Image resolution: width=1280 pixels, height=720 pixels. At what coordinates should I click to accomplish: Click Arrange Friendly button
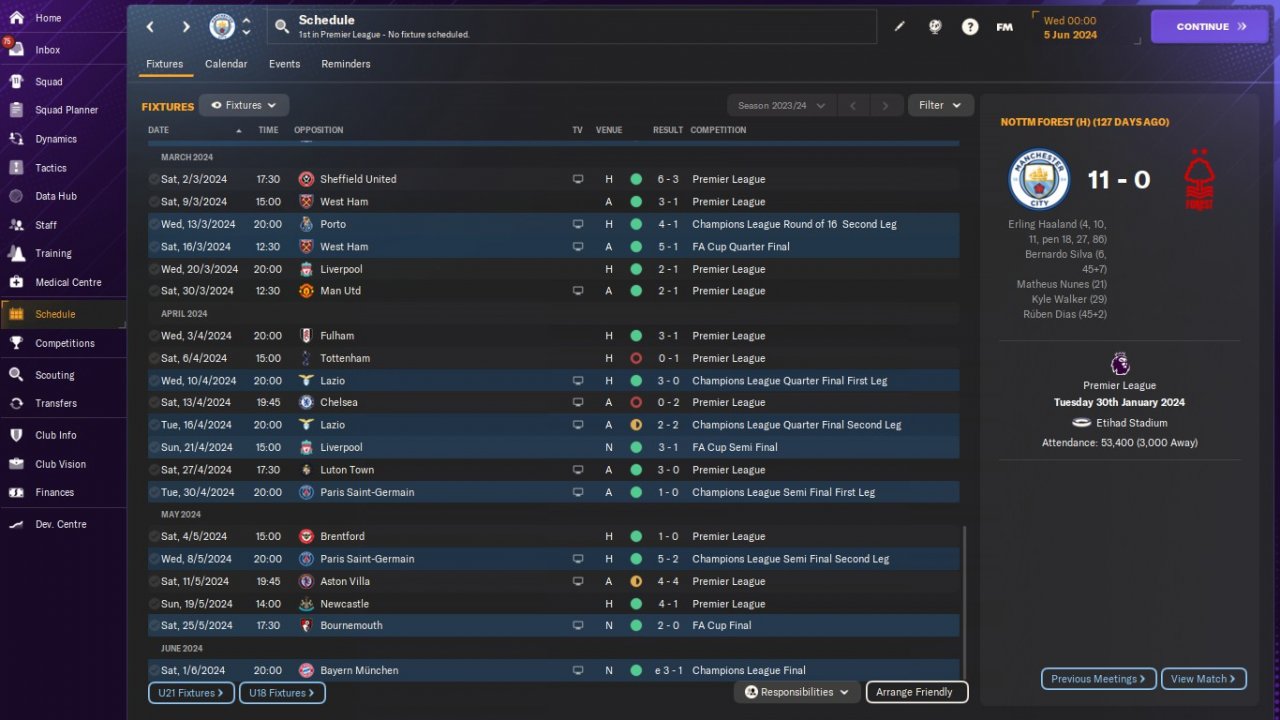point(916,692)
